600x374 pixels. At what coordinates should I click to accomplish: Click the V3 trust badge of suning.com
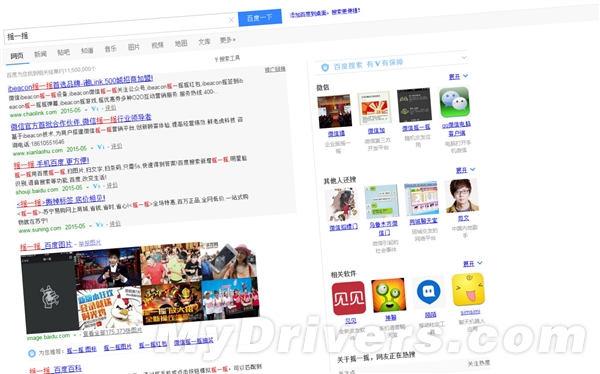click(99, 225)
